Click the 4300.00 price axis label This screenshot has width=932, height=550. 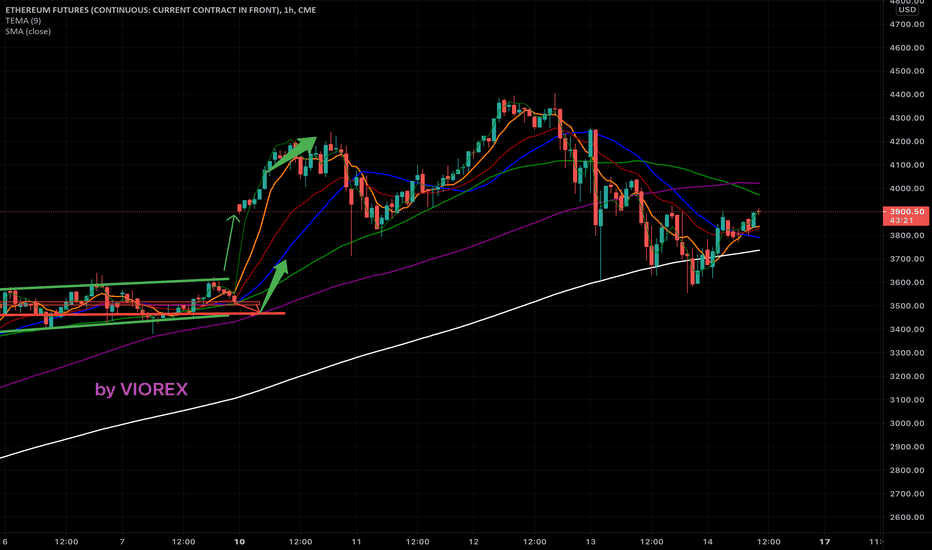pos(907,118)
